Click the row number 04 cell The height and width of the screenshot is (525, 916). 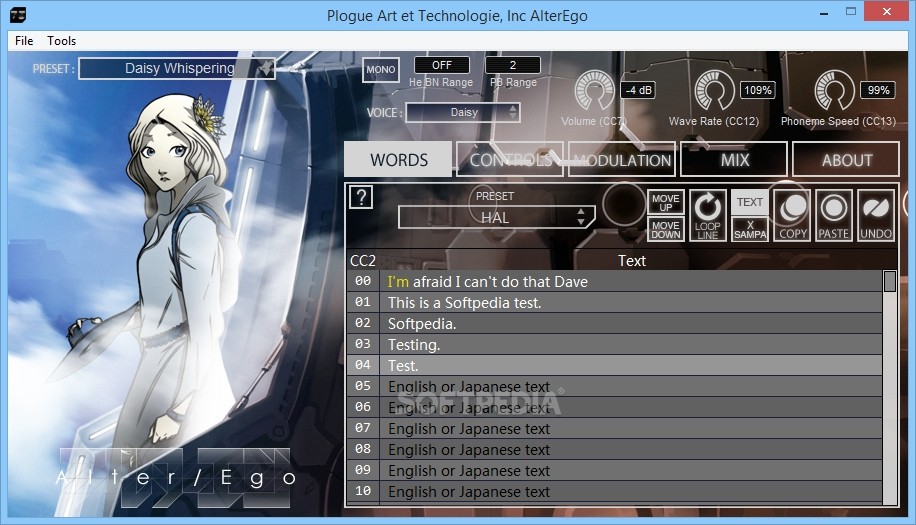tap(363, 366)
